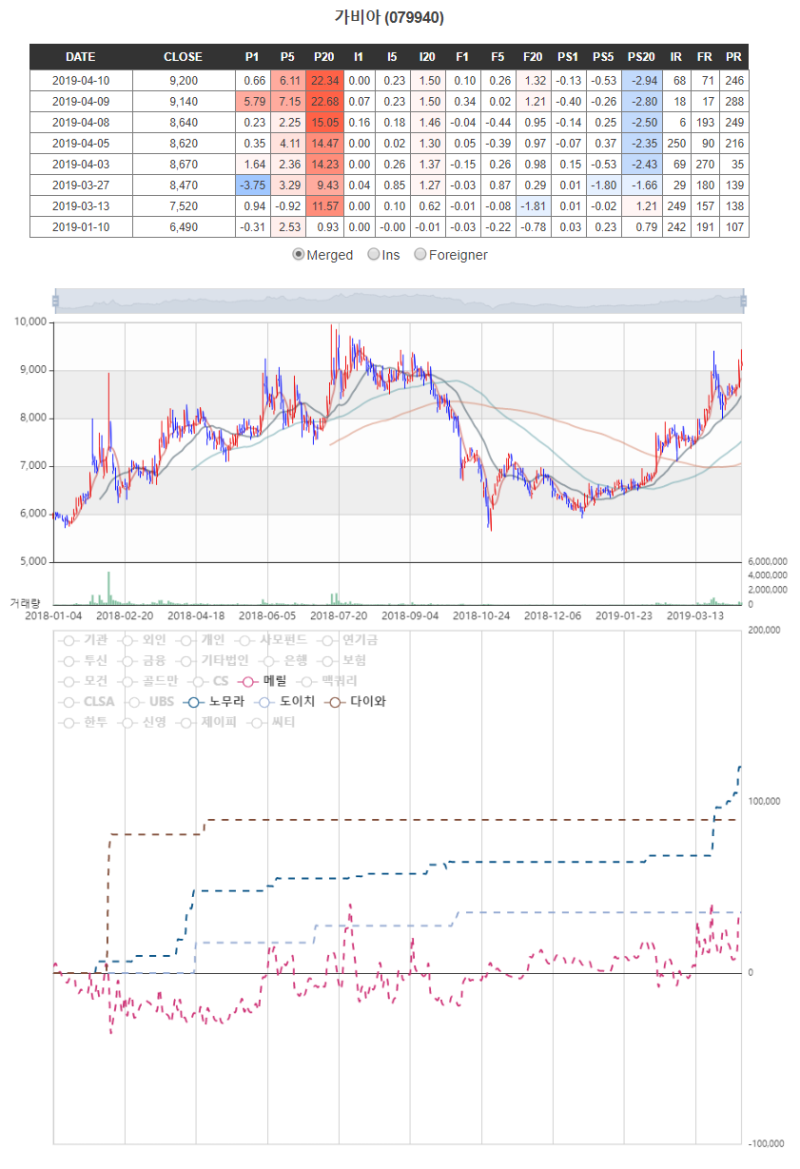The height and width of the screenshot is (1169, 800).
Task: Grab the right range navigator handle
Action: [743, 300]
